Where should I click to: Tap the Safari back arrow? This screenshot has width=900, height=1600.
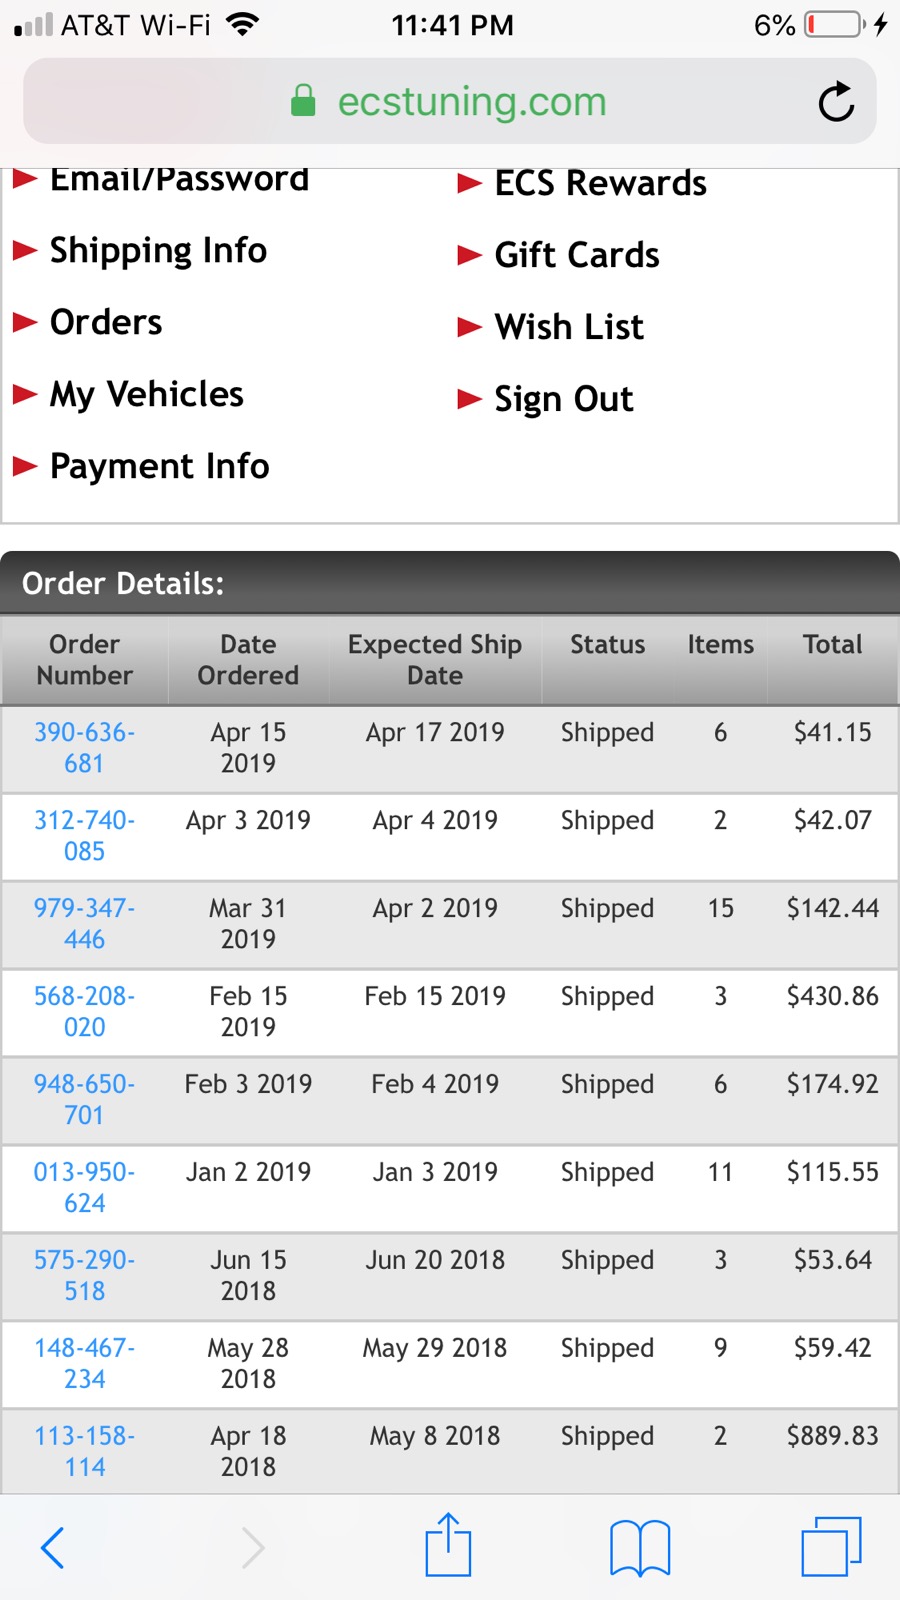[x=53, y=1547]
